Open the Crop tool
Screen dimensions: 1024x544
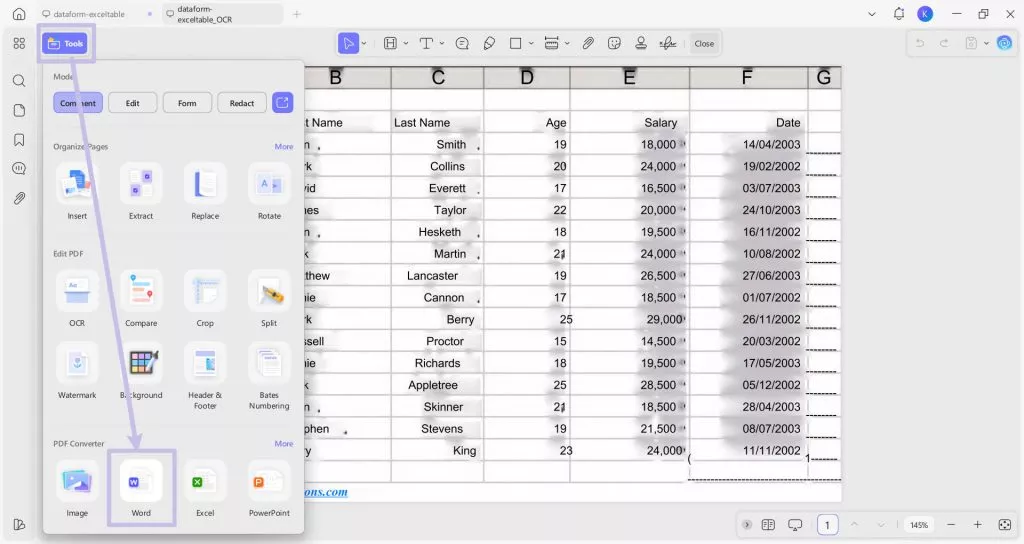coord(205,298)
